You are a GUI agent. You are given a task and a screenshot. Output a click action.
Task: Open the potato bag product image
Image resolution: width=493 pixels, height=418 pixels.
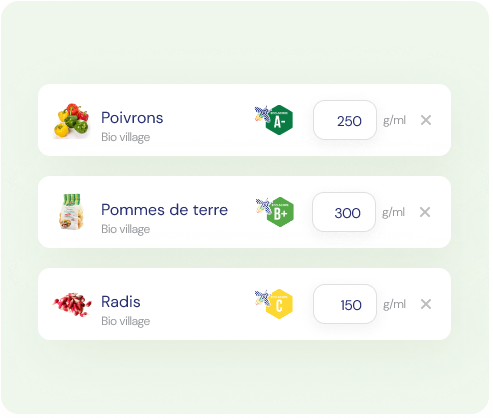(x=71, y=212)
